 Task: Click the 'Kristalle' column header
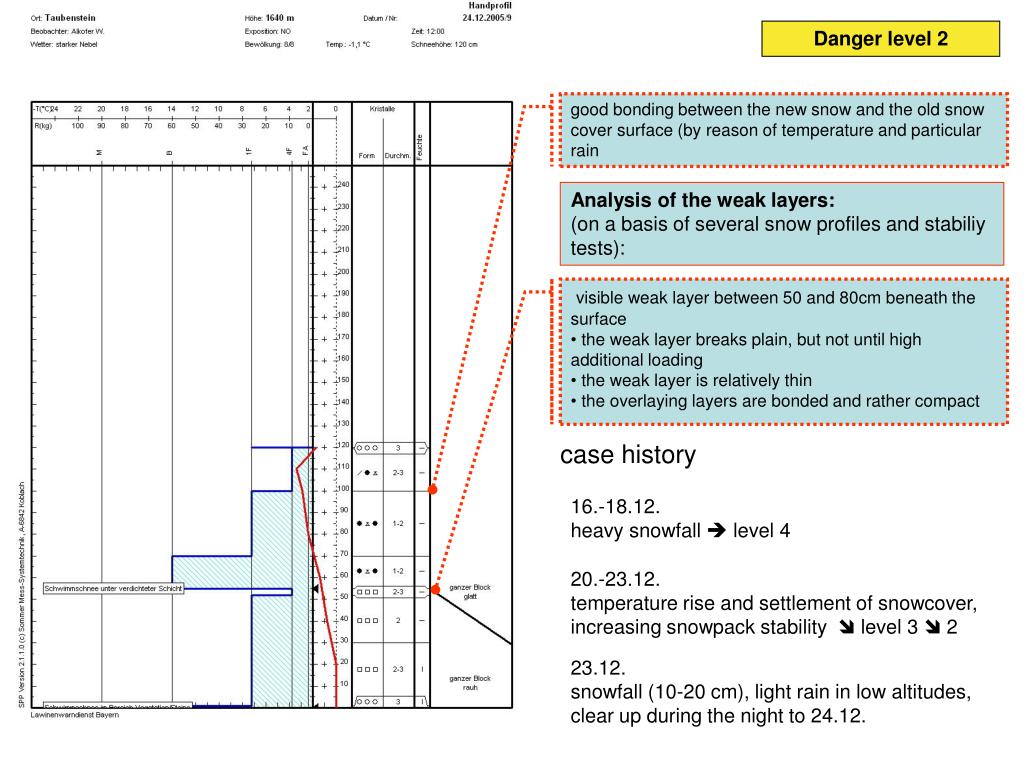(x=382, y=109)
